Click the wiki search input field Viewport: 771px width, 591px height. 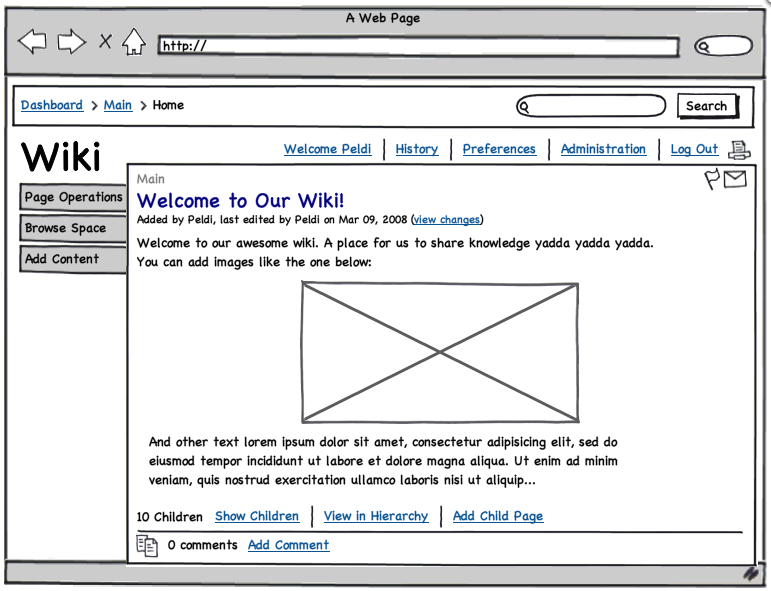591,106
